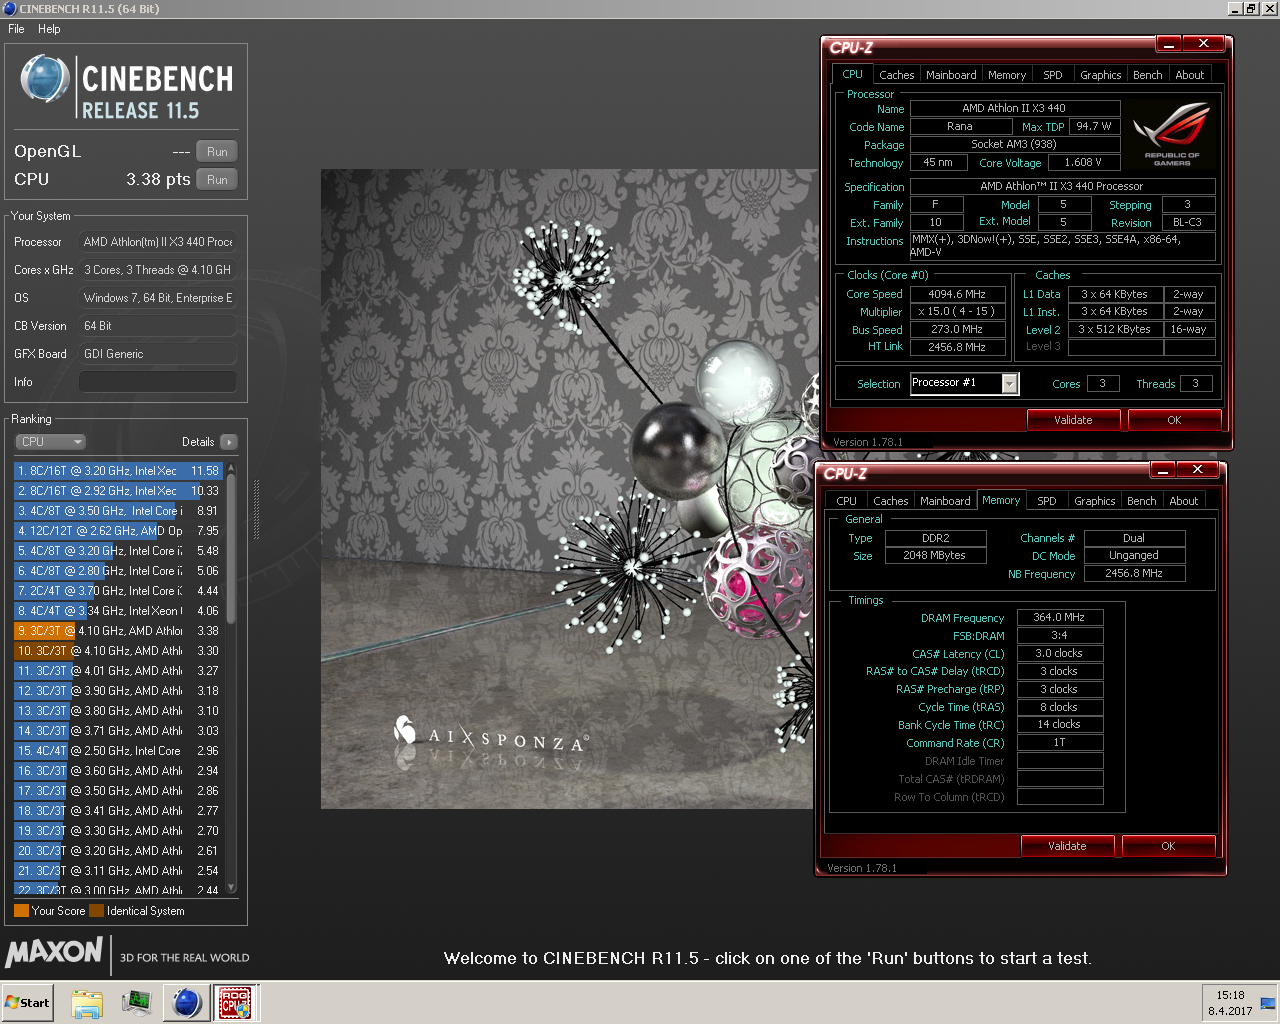The image size is (1280, 1024).
Task: Click the Cinebench title bar app icon
Action: point(9,9)
